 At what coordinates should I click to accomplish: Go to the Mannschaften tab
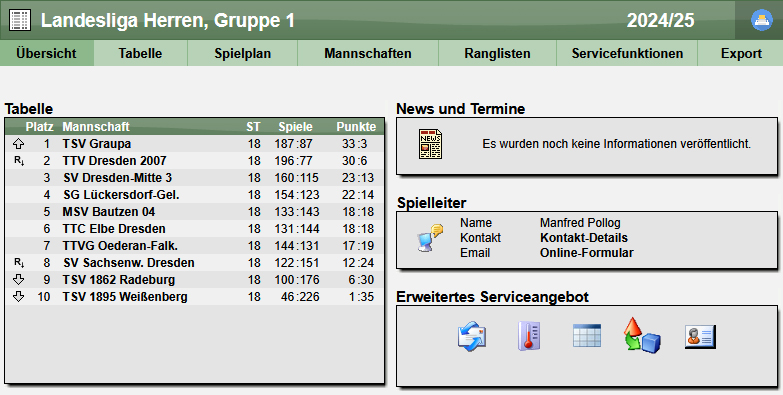[368, 53]
